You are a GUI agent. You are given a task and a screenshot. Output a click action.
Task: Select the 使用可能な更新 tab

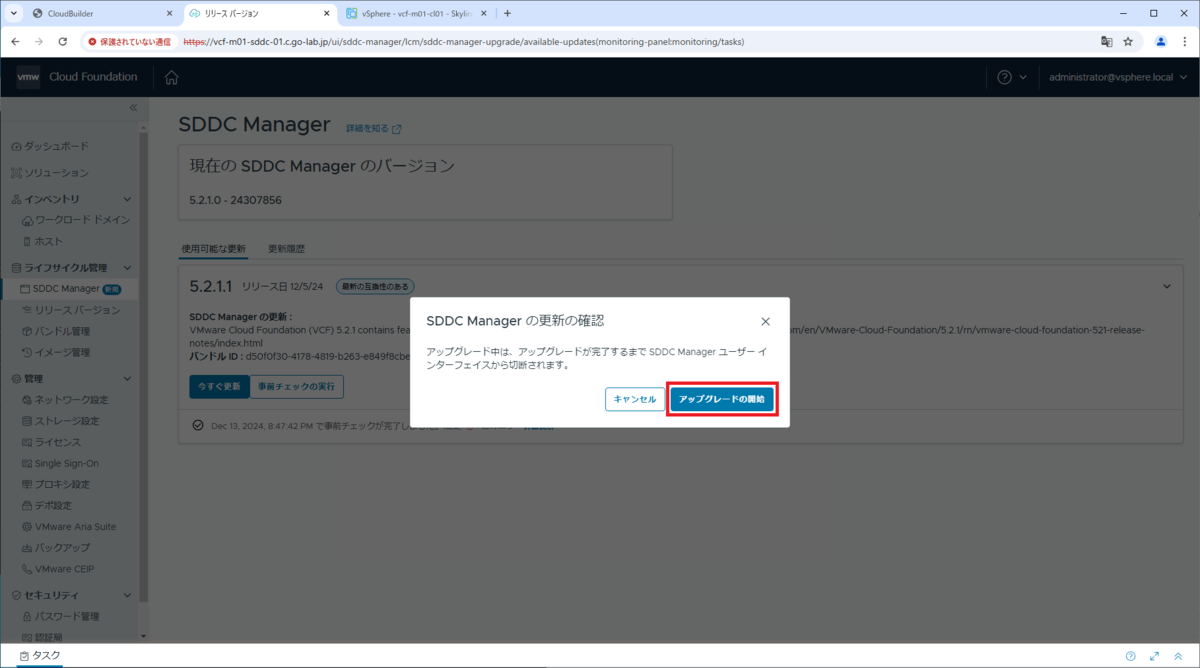click(212, 247)
